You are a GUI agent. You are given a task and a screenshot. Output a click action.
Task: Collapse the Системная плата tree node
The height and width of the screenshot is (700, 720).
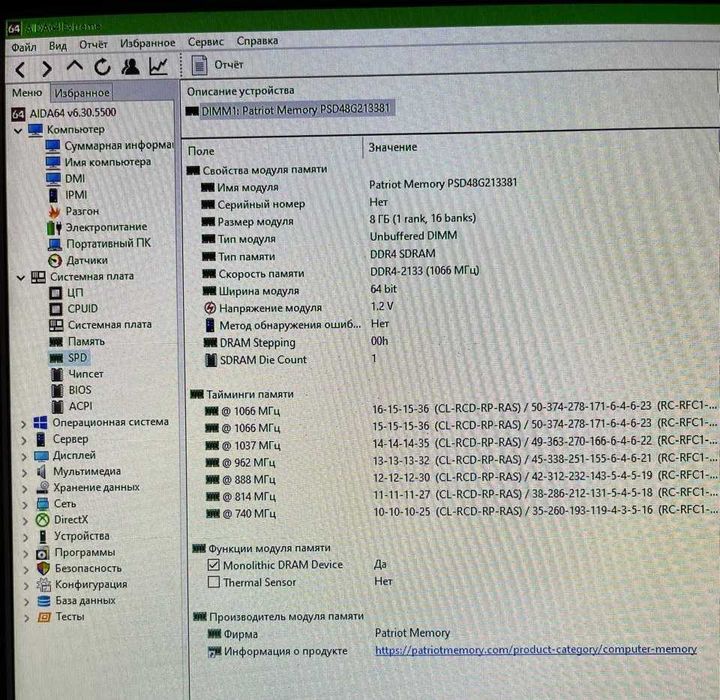pos(21,277)
